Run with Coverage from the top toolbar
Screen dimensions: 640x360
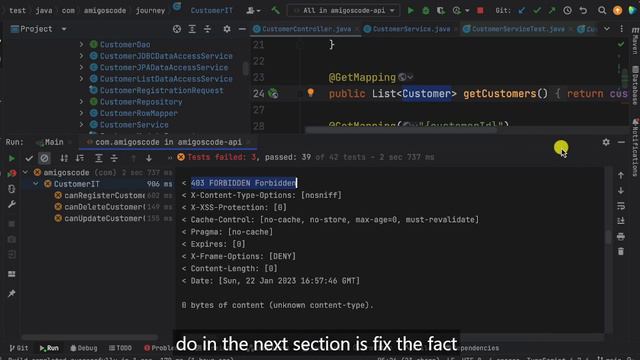(441, 11)
